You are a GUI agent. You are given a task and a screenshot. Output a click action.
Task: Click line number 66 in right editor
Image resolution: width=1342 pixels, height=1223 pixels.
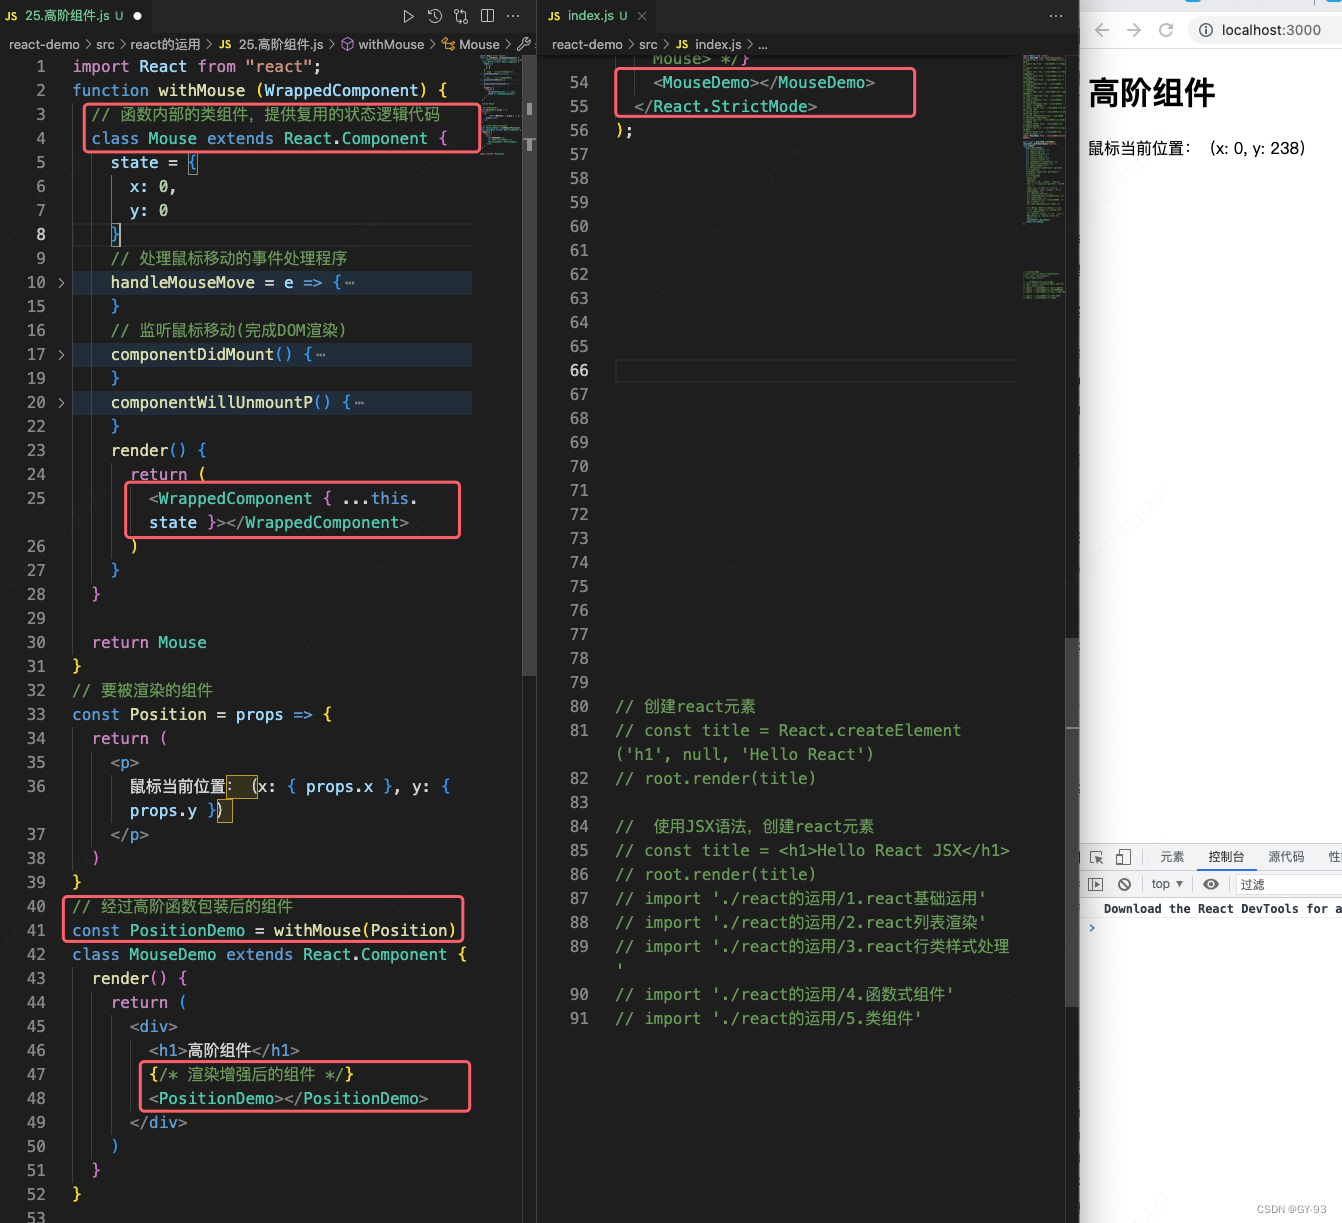pos(579,371)
